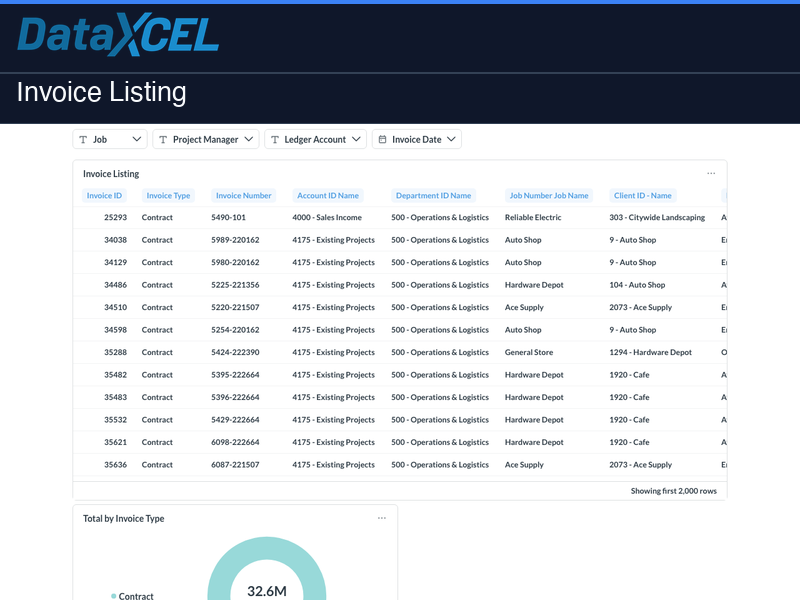Toggle sorting on the Invoice ID column
Viewport: 800px width, 600px height.
pos(104,195)
